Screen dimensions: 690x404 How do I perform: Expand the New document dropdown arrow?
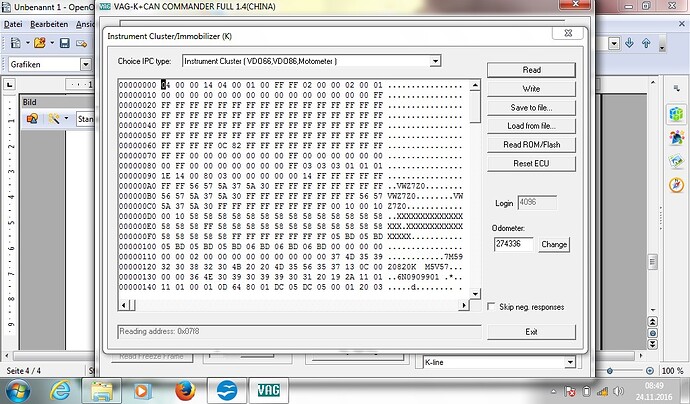27,43
